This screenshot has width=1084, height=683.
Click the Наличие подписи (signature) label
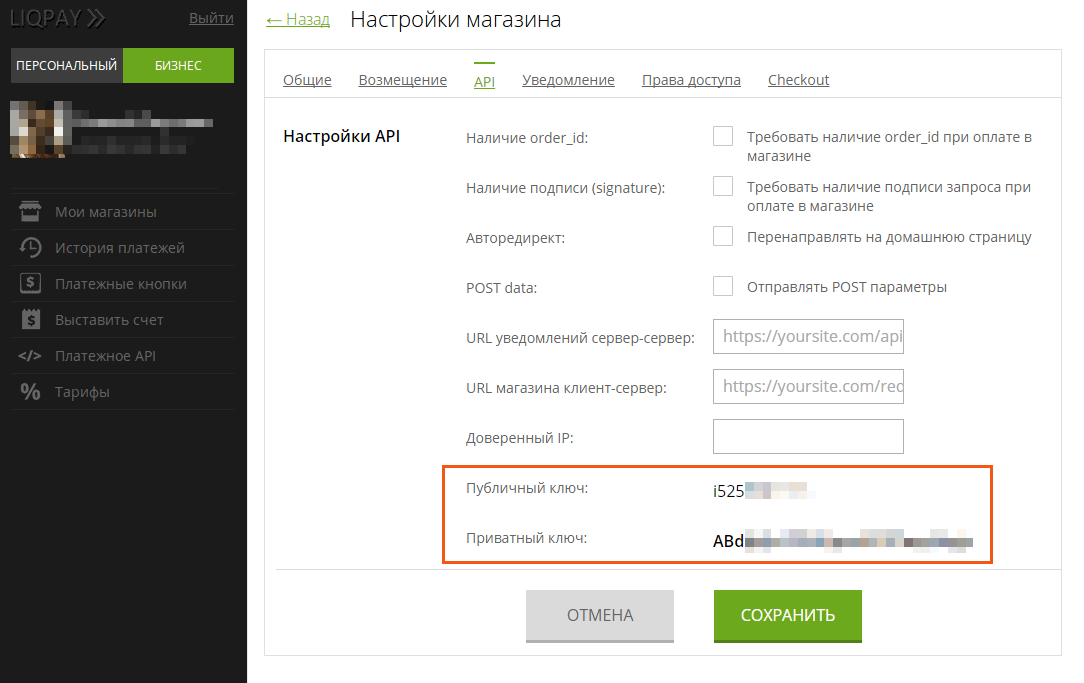[x=565, y=188]
